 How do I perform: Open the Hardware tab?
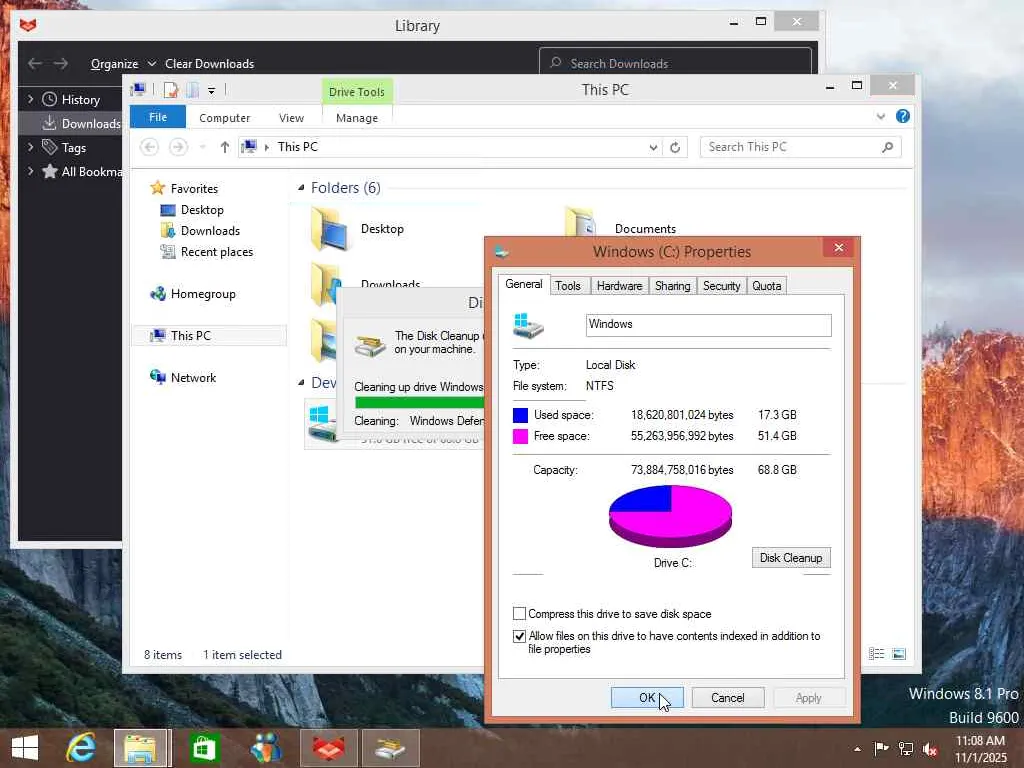tap(619, 286)
